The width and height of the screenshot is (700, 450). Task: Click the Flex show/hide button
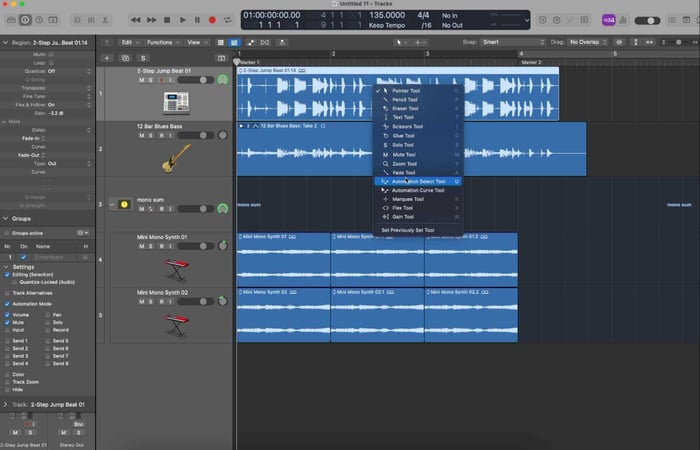pyautogui.click(x=265, y=42)
